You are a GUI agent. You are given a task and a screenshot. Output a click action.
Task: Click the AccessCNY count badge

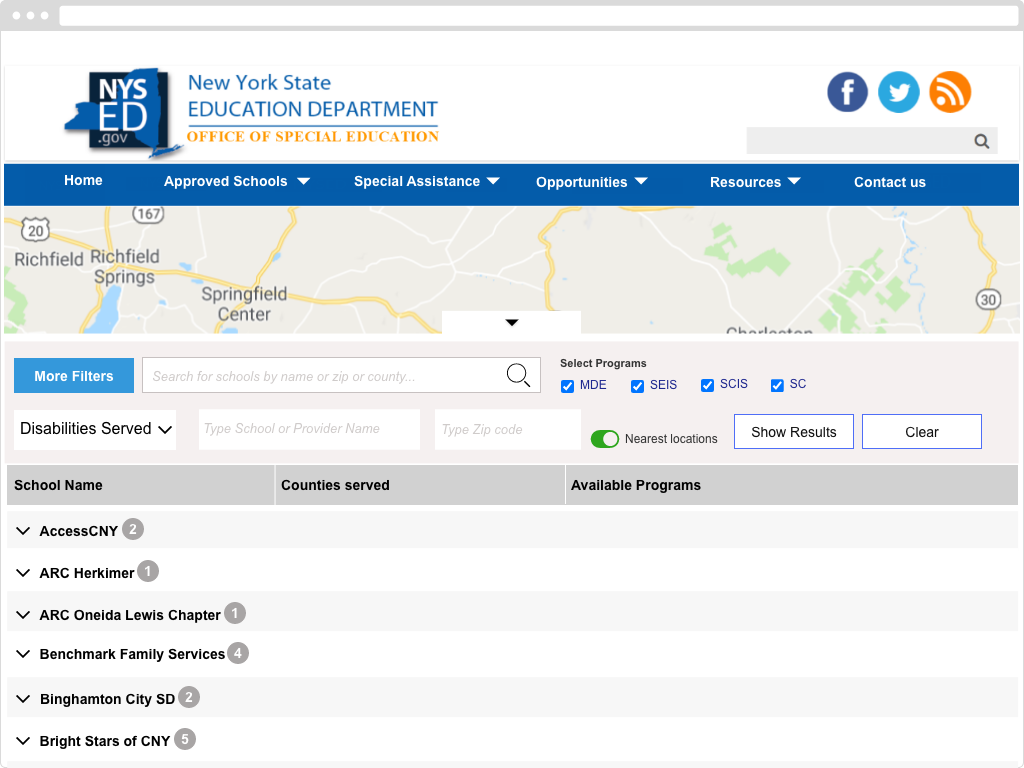coord(133,529)
